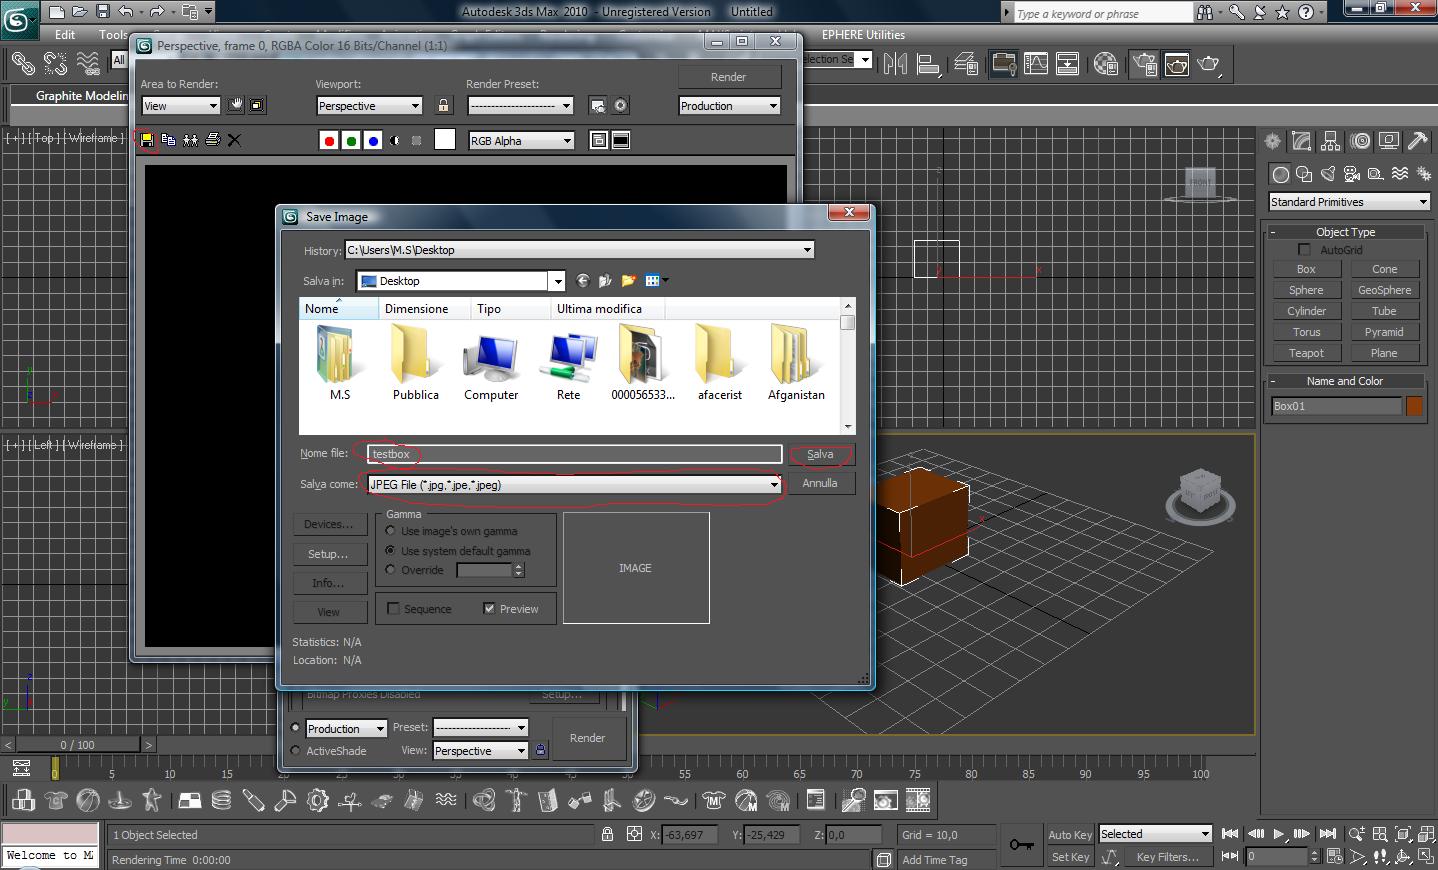Select the Shapes category icon
The height and width of the screenshot is (870, 1438).
tap(1304, 174)
